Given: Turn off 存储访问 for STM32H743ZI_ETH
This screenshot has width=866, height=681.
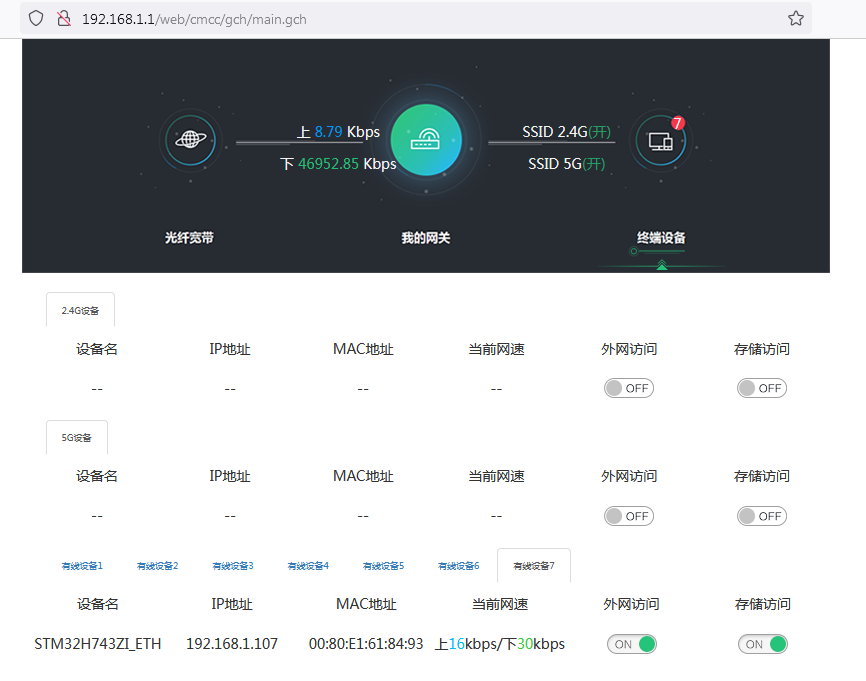Looking at the screenshot, I should pyautogui.click(x=762, y=644).
